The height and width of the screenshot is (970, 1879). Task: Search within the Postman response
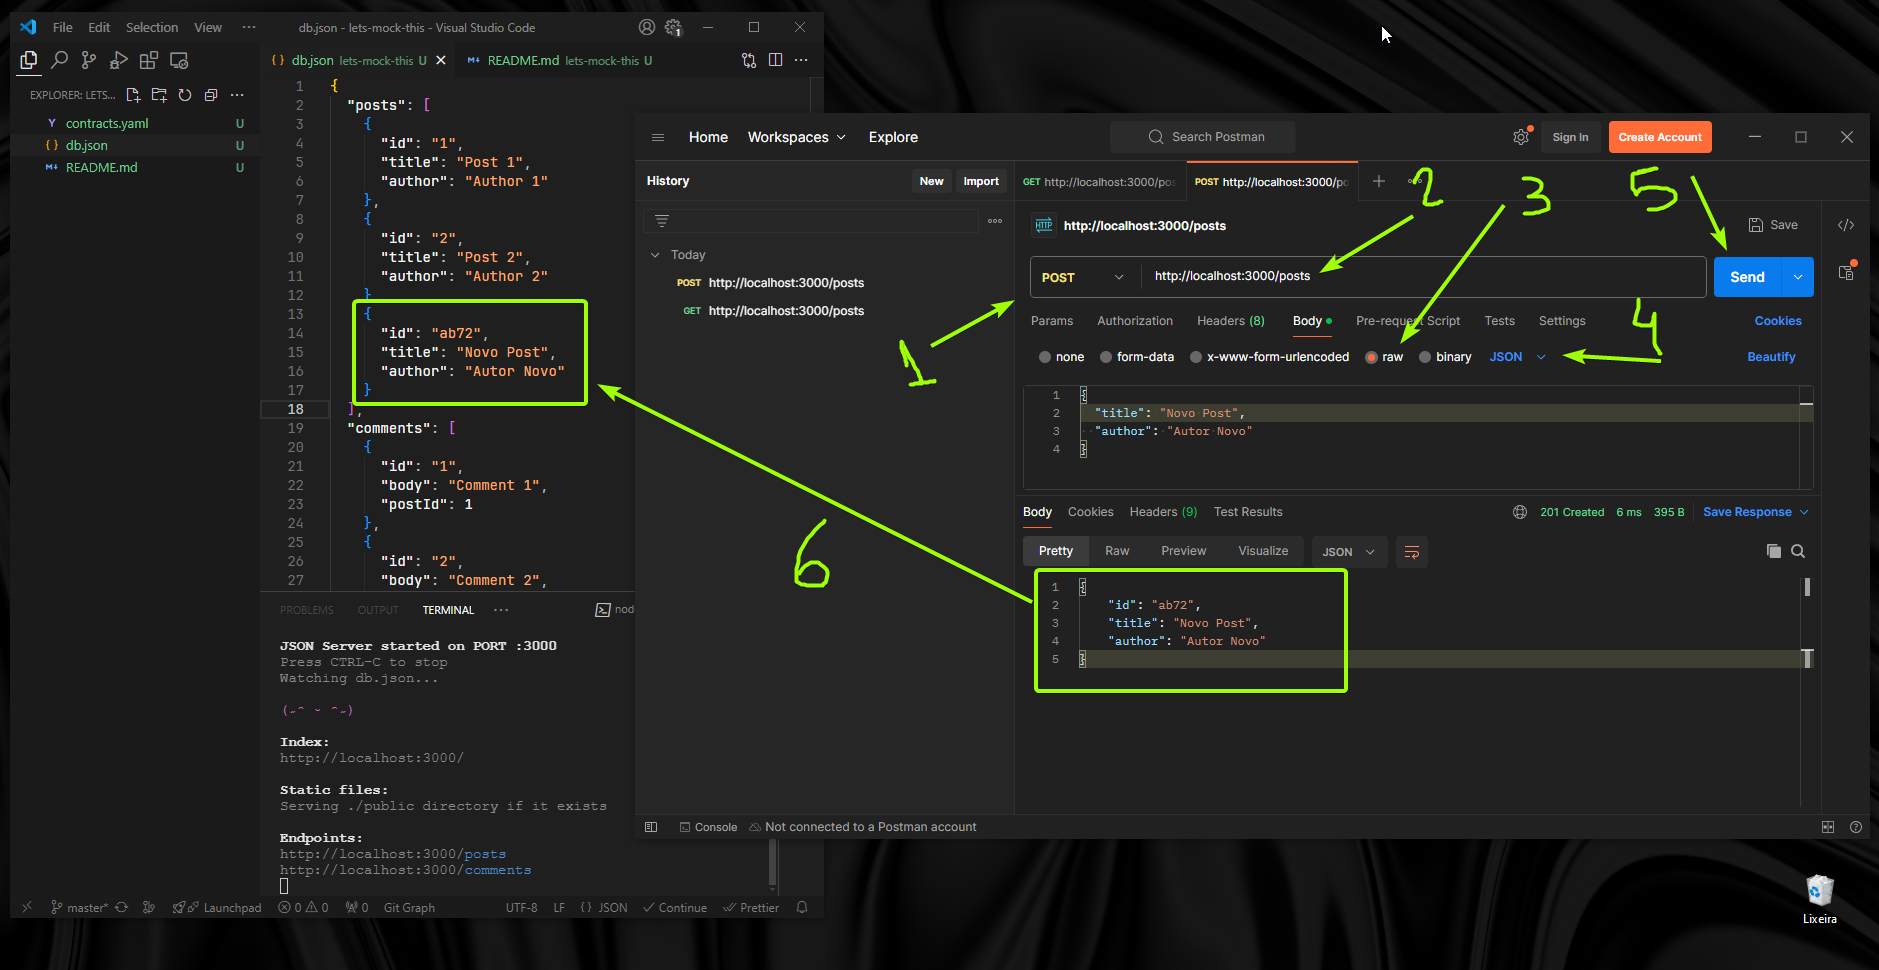[1798, 551]
